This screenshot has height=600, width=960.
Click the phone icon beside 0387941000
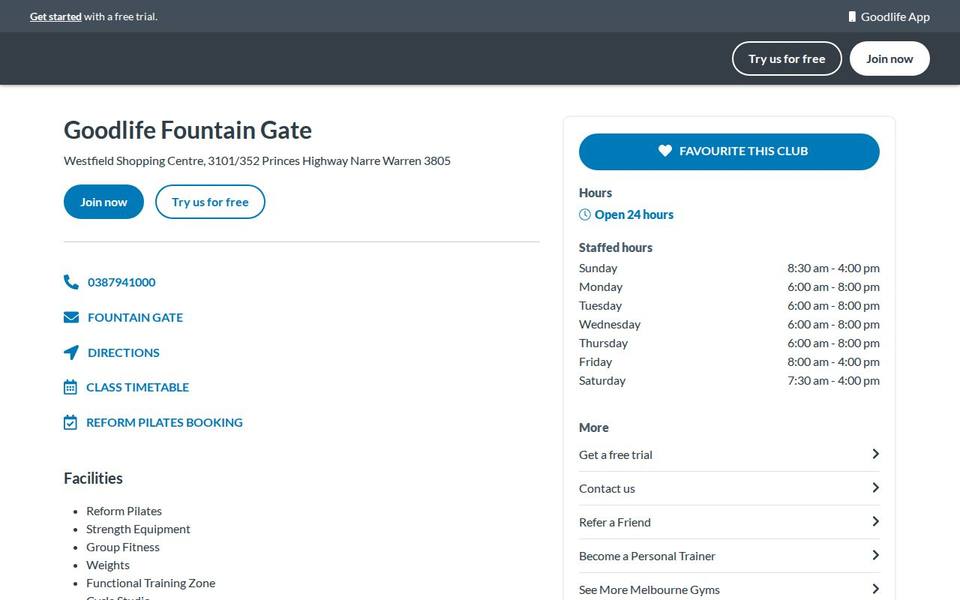point(71,282)
